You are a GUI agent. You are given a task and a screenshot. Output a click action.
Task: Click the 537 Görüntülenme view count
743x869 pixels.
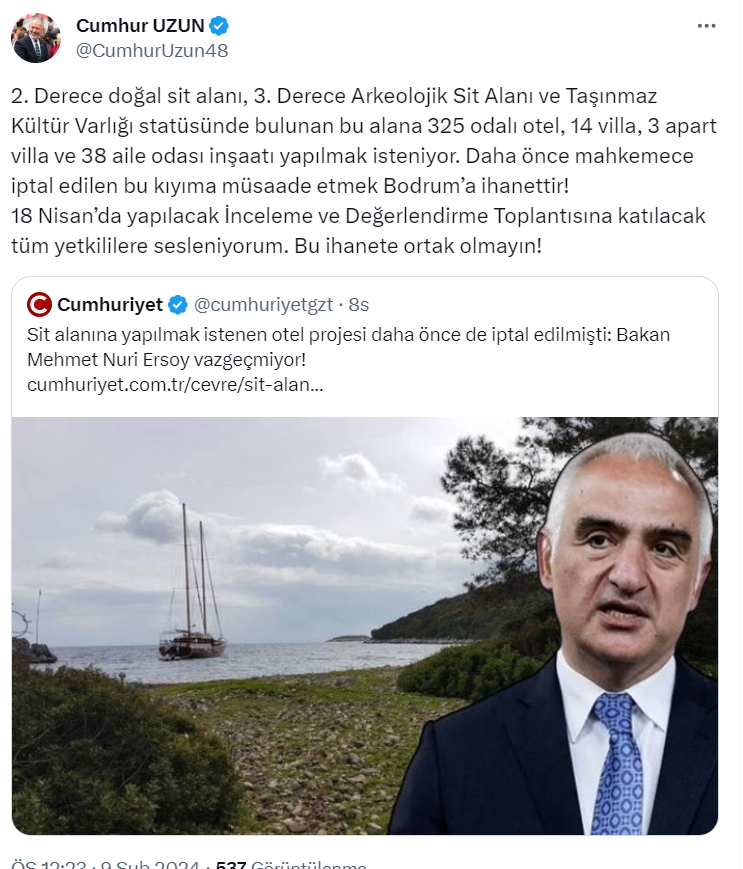click(291, 865)
